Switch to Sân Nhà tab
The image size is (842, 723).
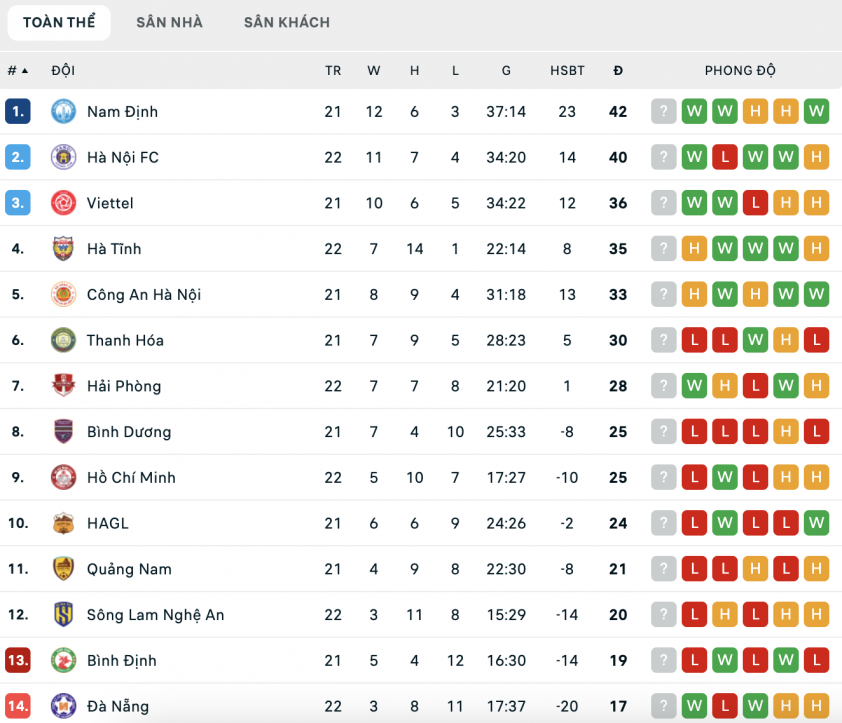(x=169, y=23)
